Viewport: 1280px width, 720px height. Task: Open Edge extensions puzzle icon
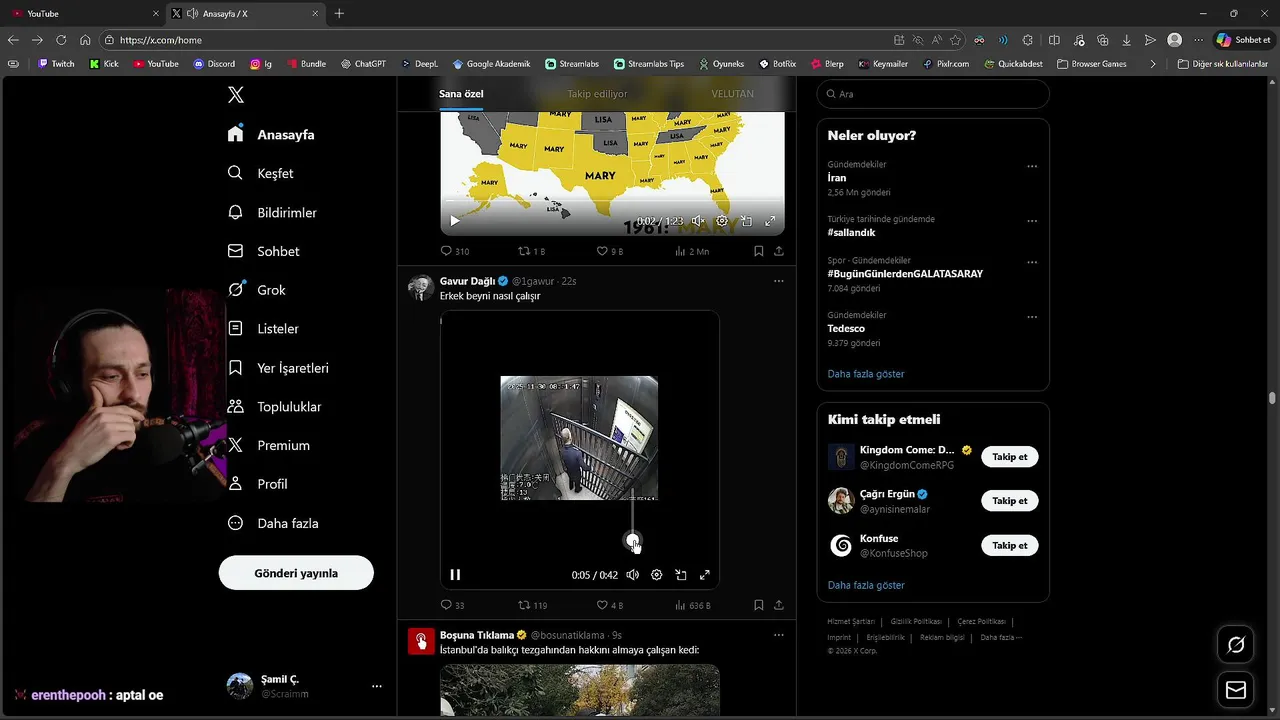1028,40
